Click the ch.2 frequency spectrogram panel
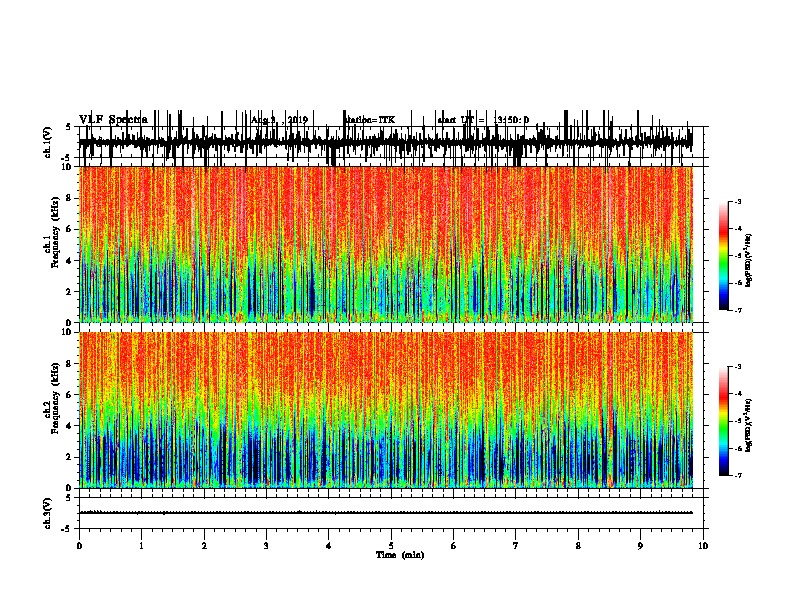792x612 pixels. coord(386,410)
